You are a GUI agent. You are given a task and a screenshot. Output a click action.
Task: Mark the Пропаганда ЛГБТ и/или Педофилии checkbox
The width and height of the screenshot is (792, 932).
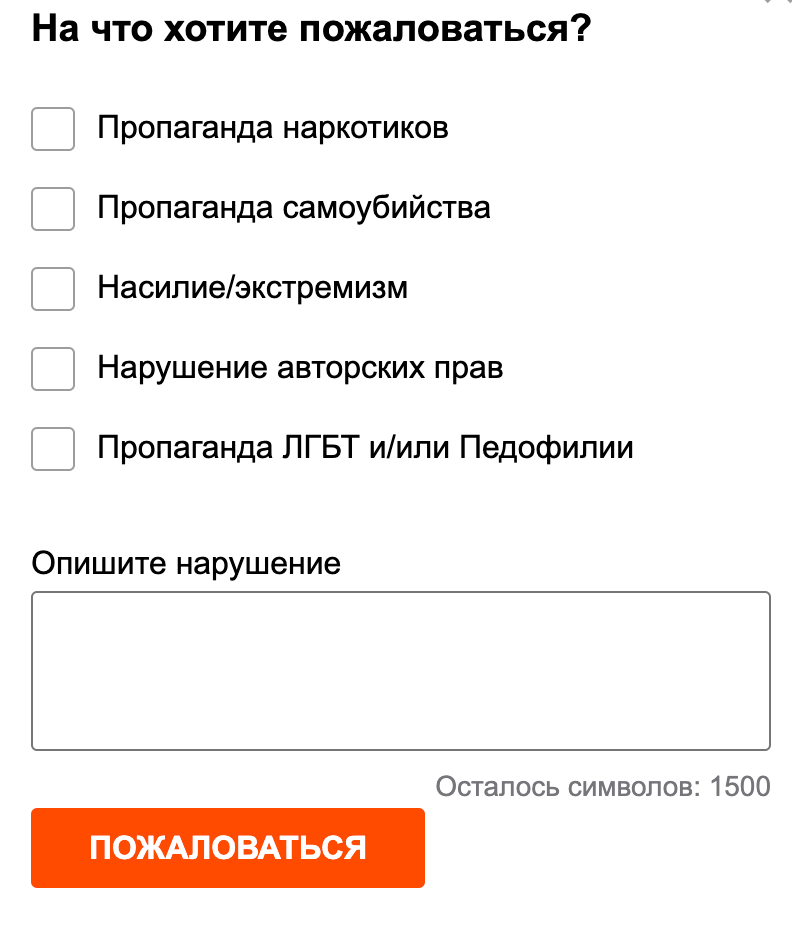click(53, 449)
